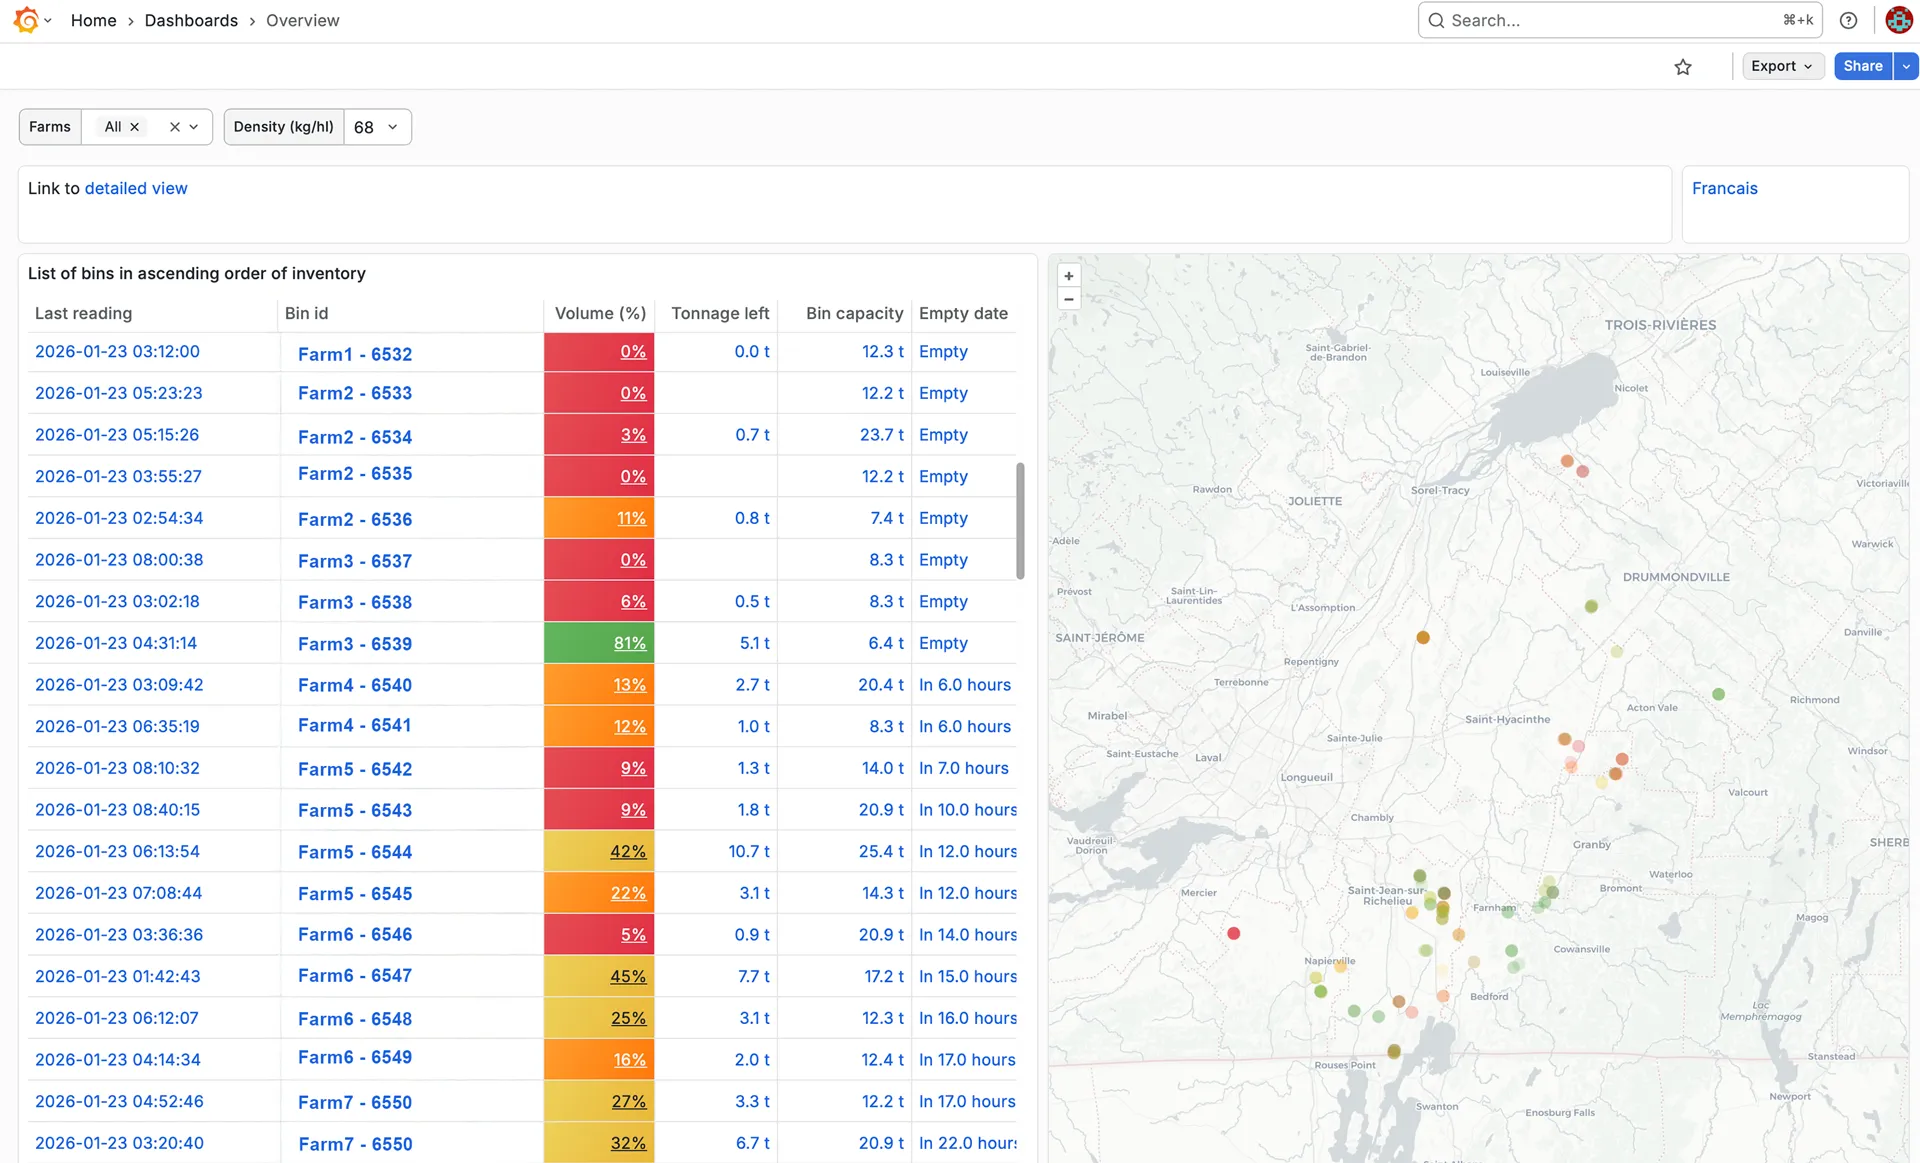Screen dimensions: 1920x1163
Task: Click the 'In 7.0 hours' empty date
Action: (964, 768)
